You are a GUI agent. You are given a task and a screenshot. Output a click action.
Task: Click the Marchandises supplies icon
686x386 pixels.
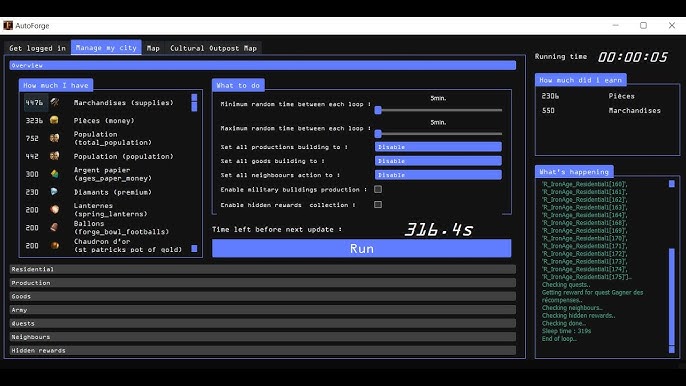click(55, 102)
